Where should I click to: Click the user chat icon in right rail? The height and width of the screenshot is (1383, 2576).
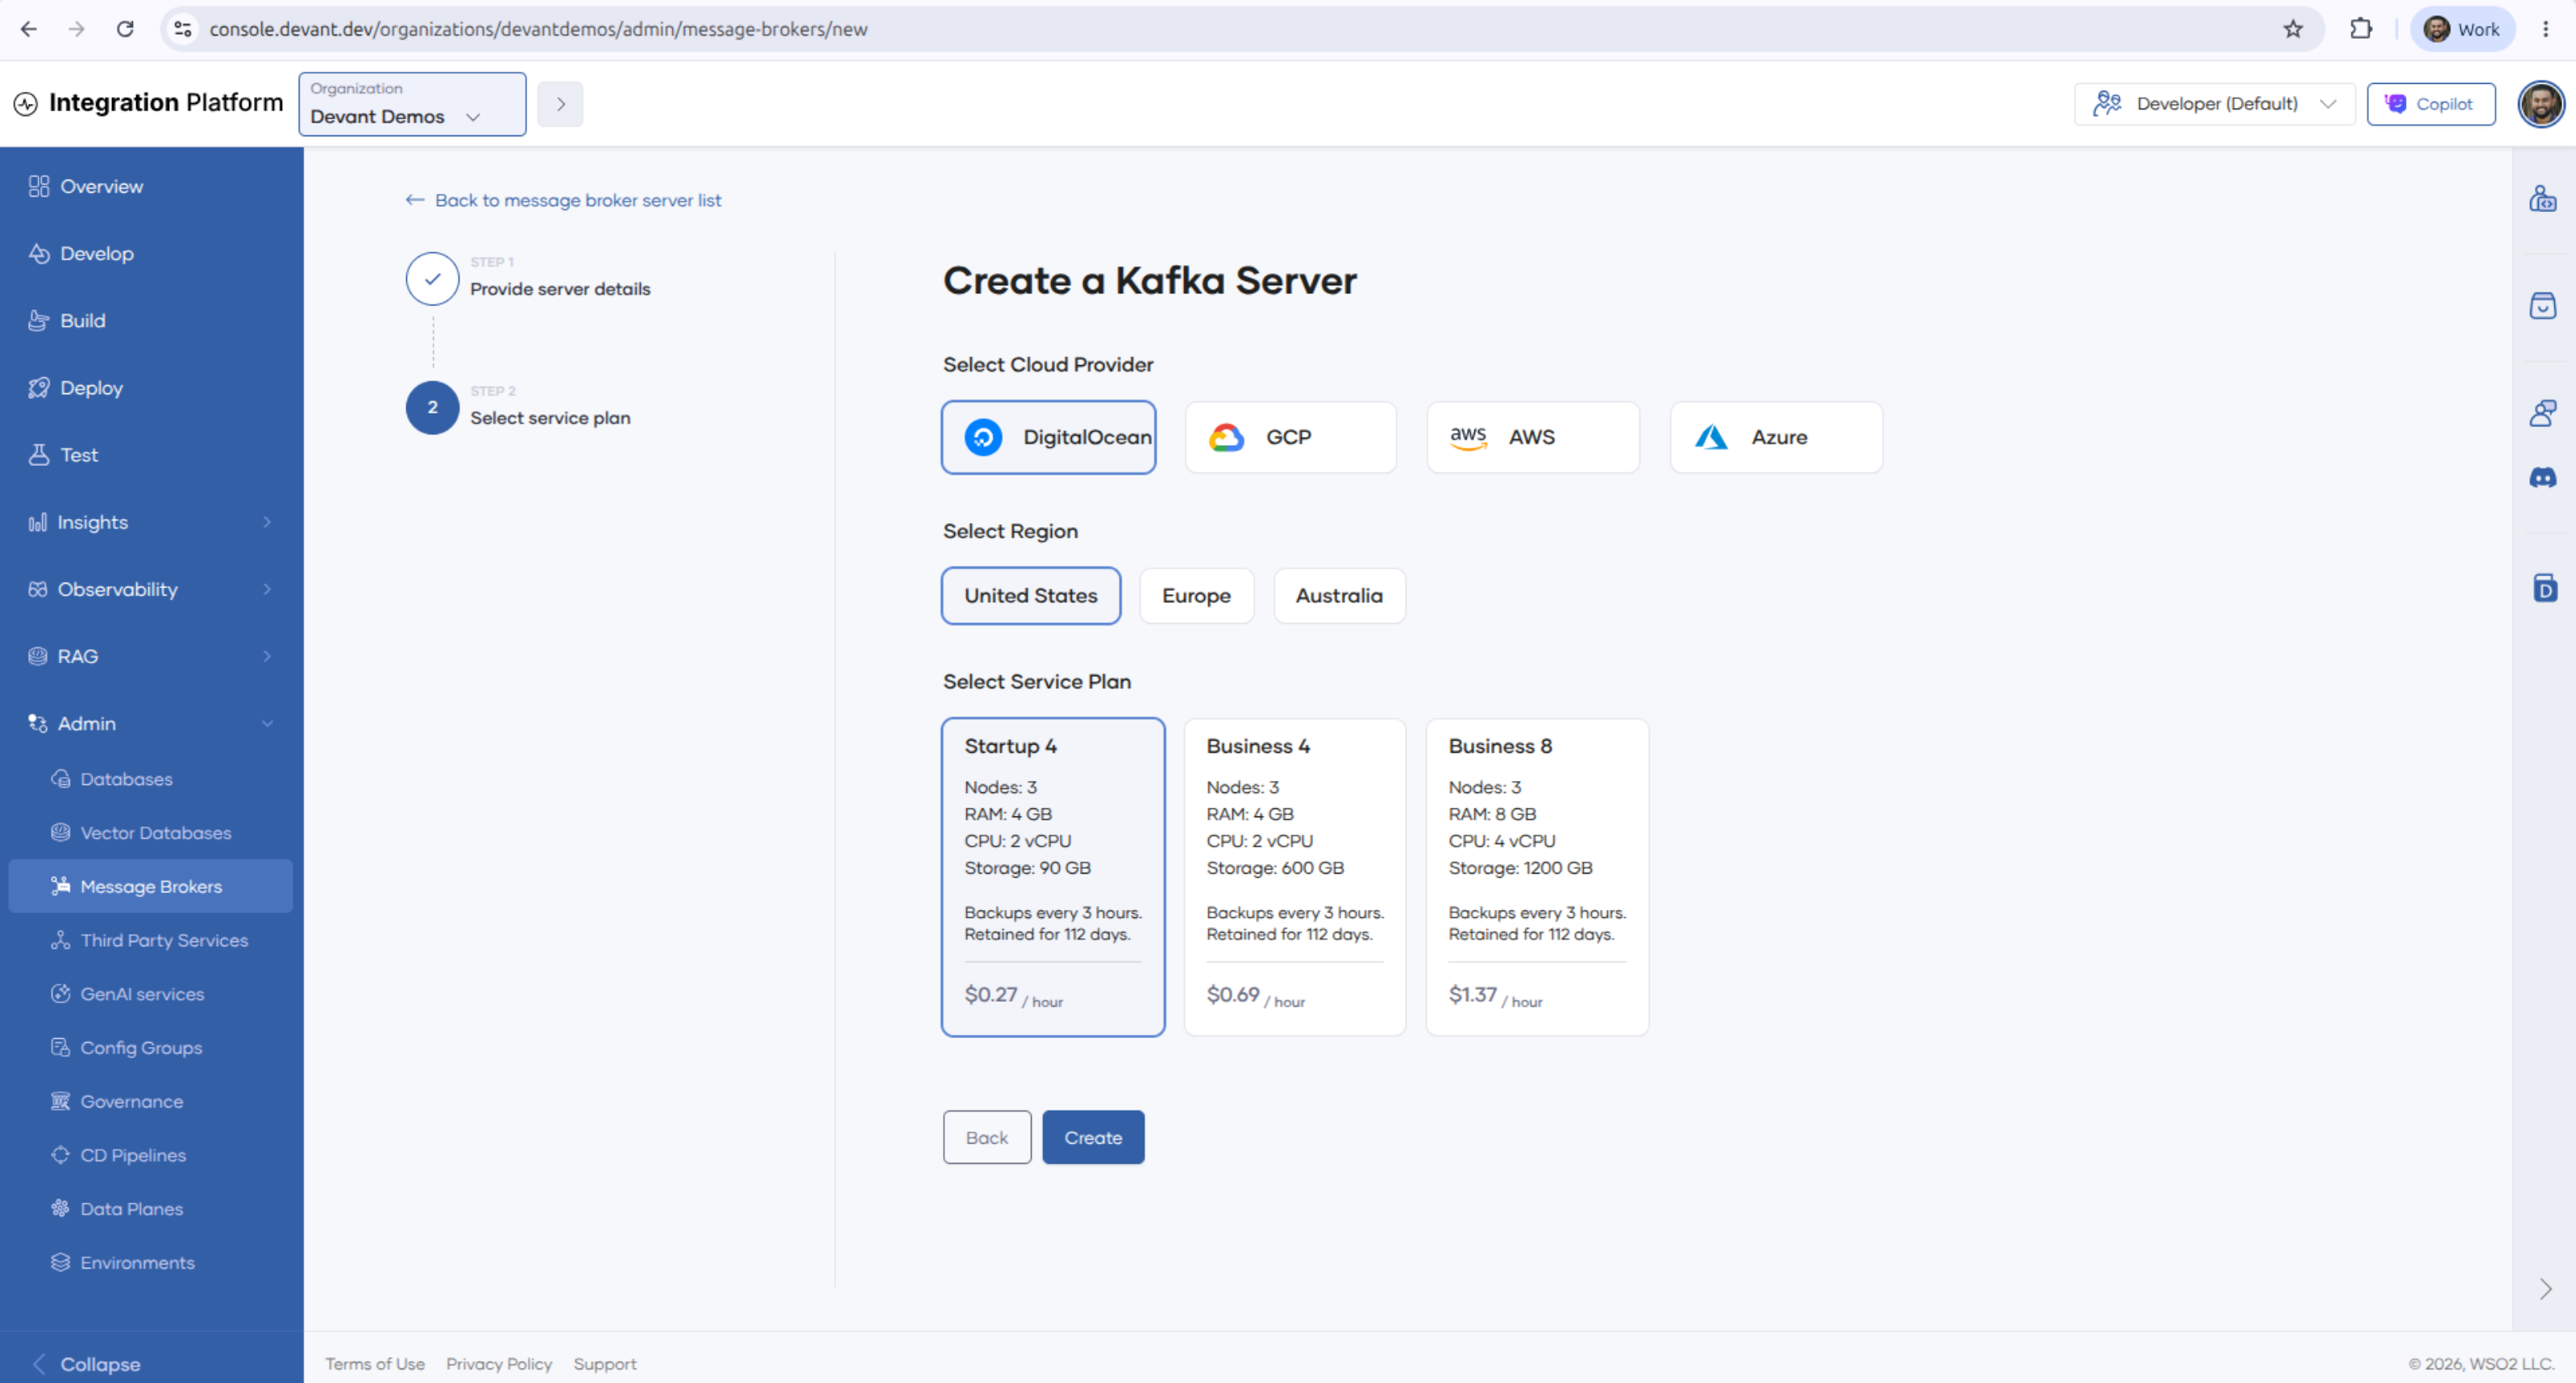[x=2543, y=412]
